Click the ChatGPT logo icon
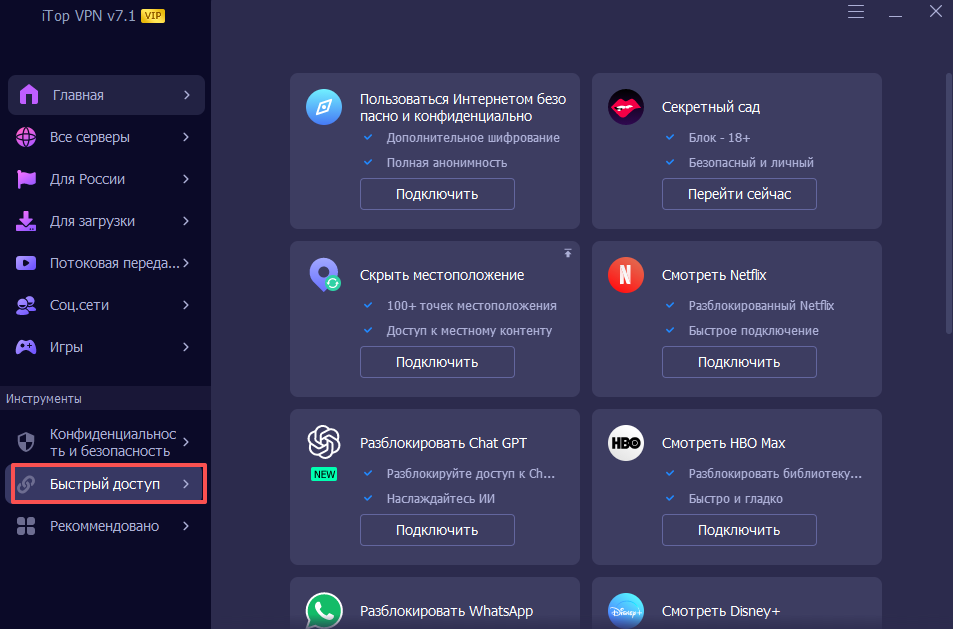 click(324, 441)
